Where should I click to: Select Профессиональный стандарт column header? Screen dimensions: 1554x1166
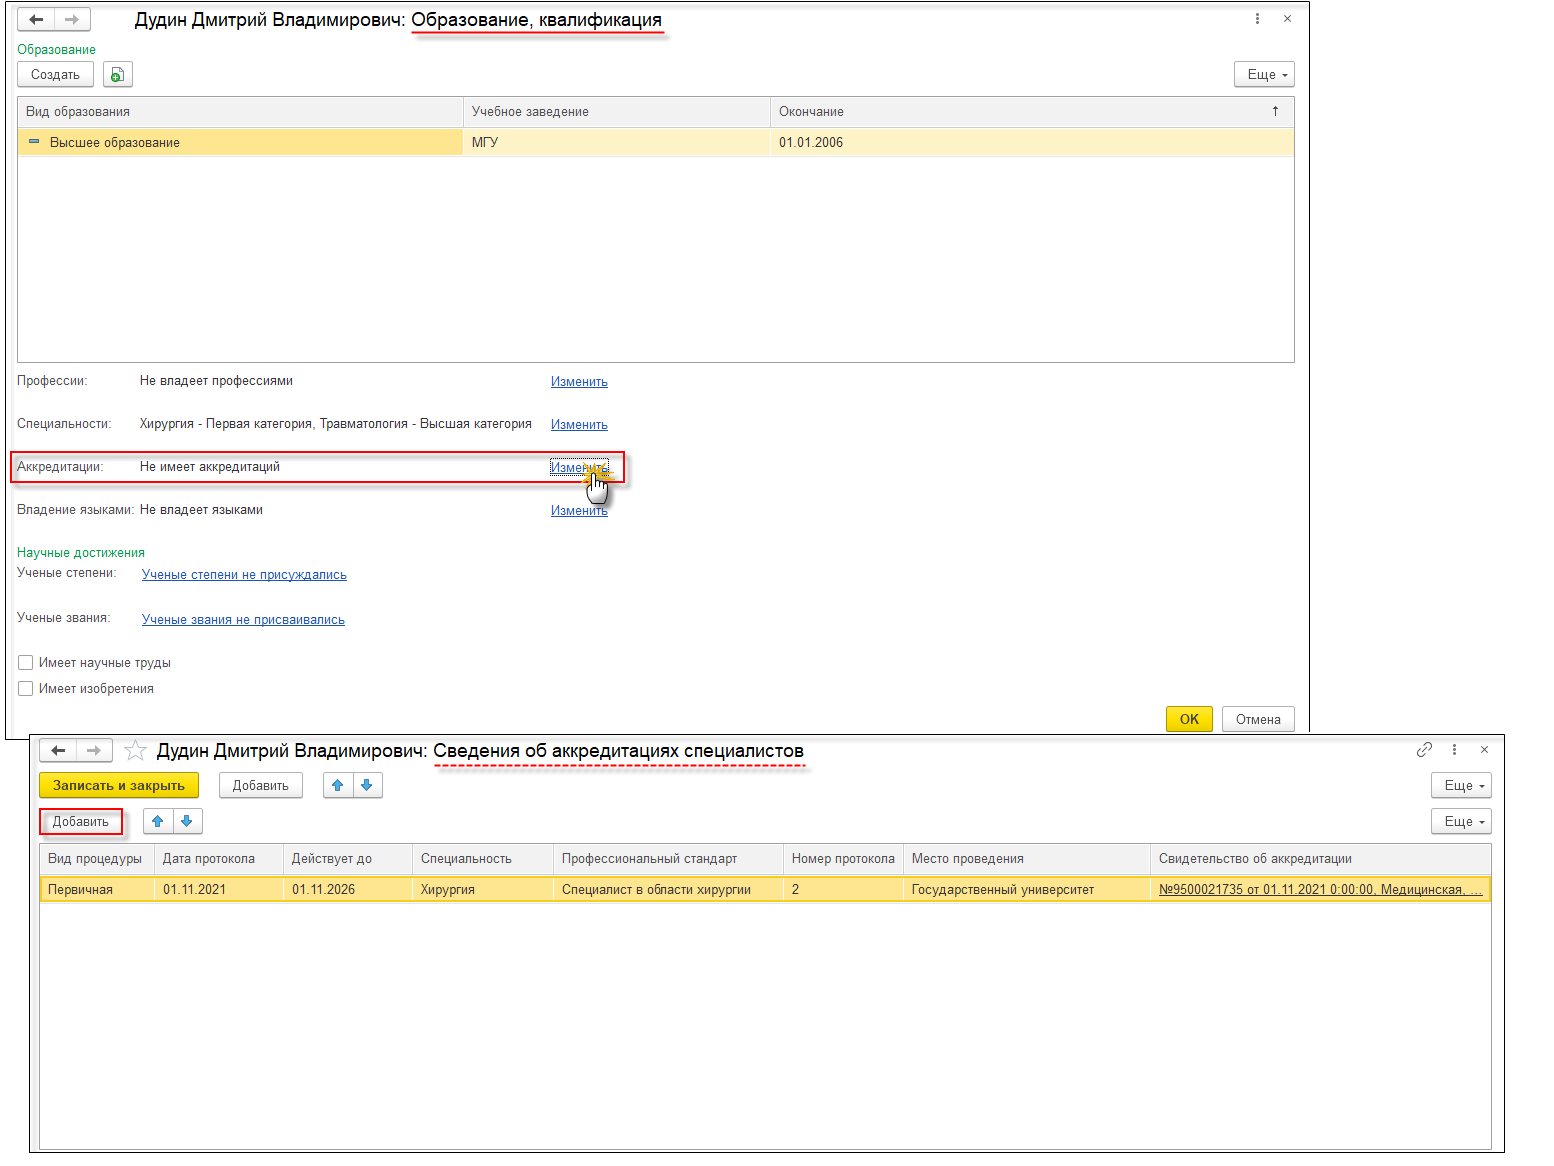tap(668, 858)
